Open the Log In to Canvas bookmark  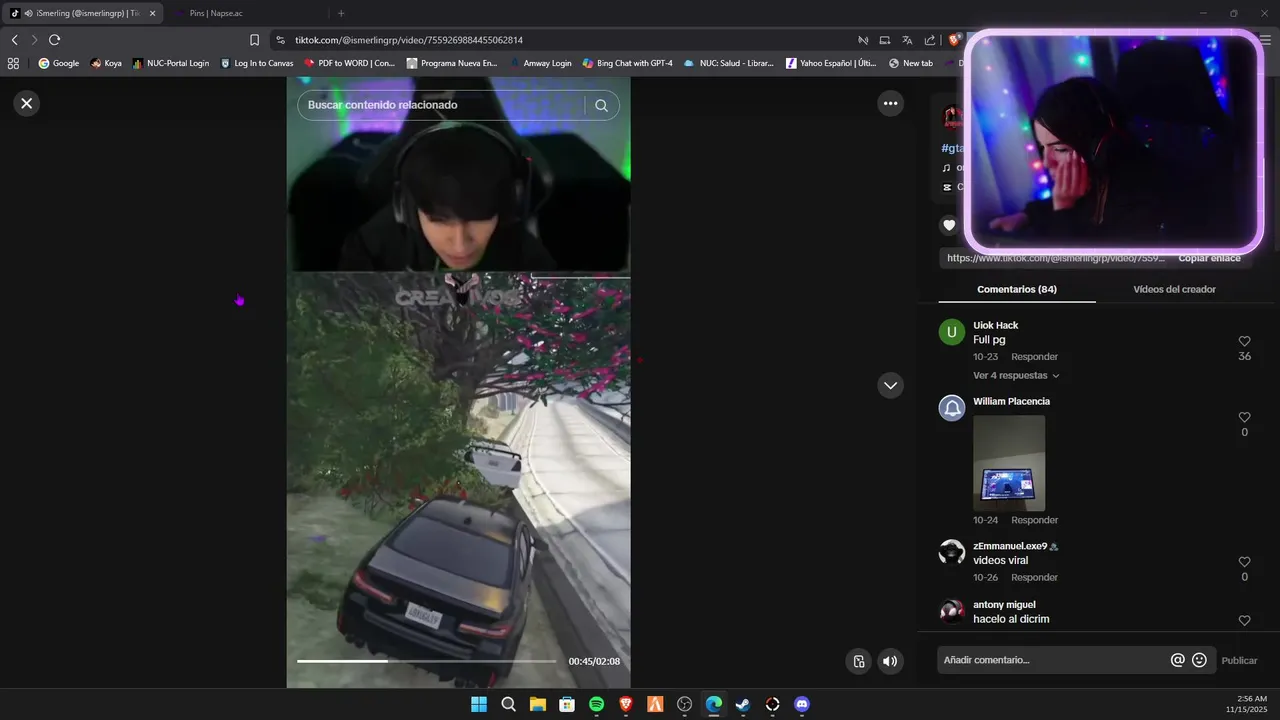tap(257, 63)
